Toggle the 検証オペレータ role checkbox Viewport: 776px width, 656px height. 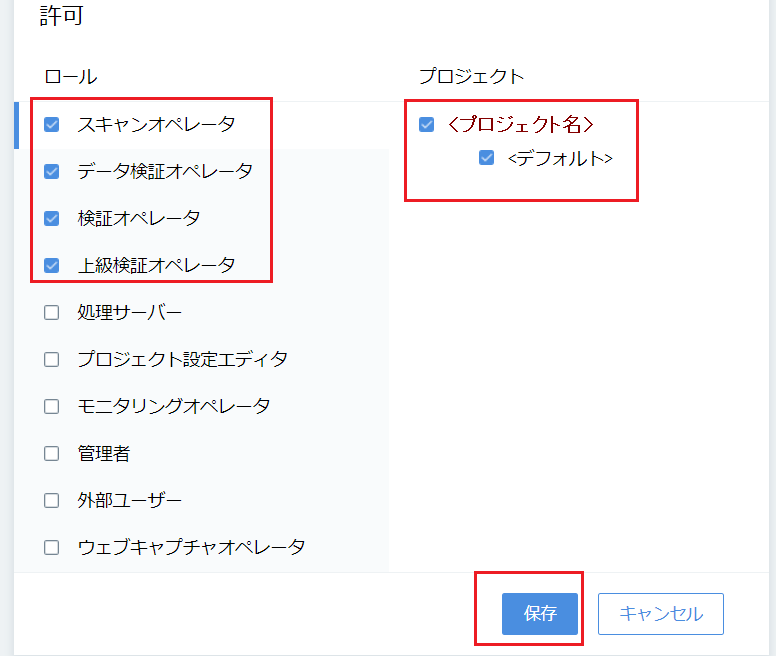pyautogui.click(x=51, y=218)
